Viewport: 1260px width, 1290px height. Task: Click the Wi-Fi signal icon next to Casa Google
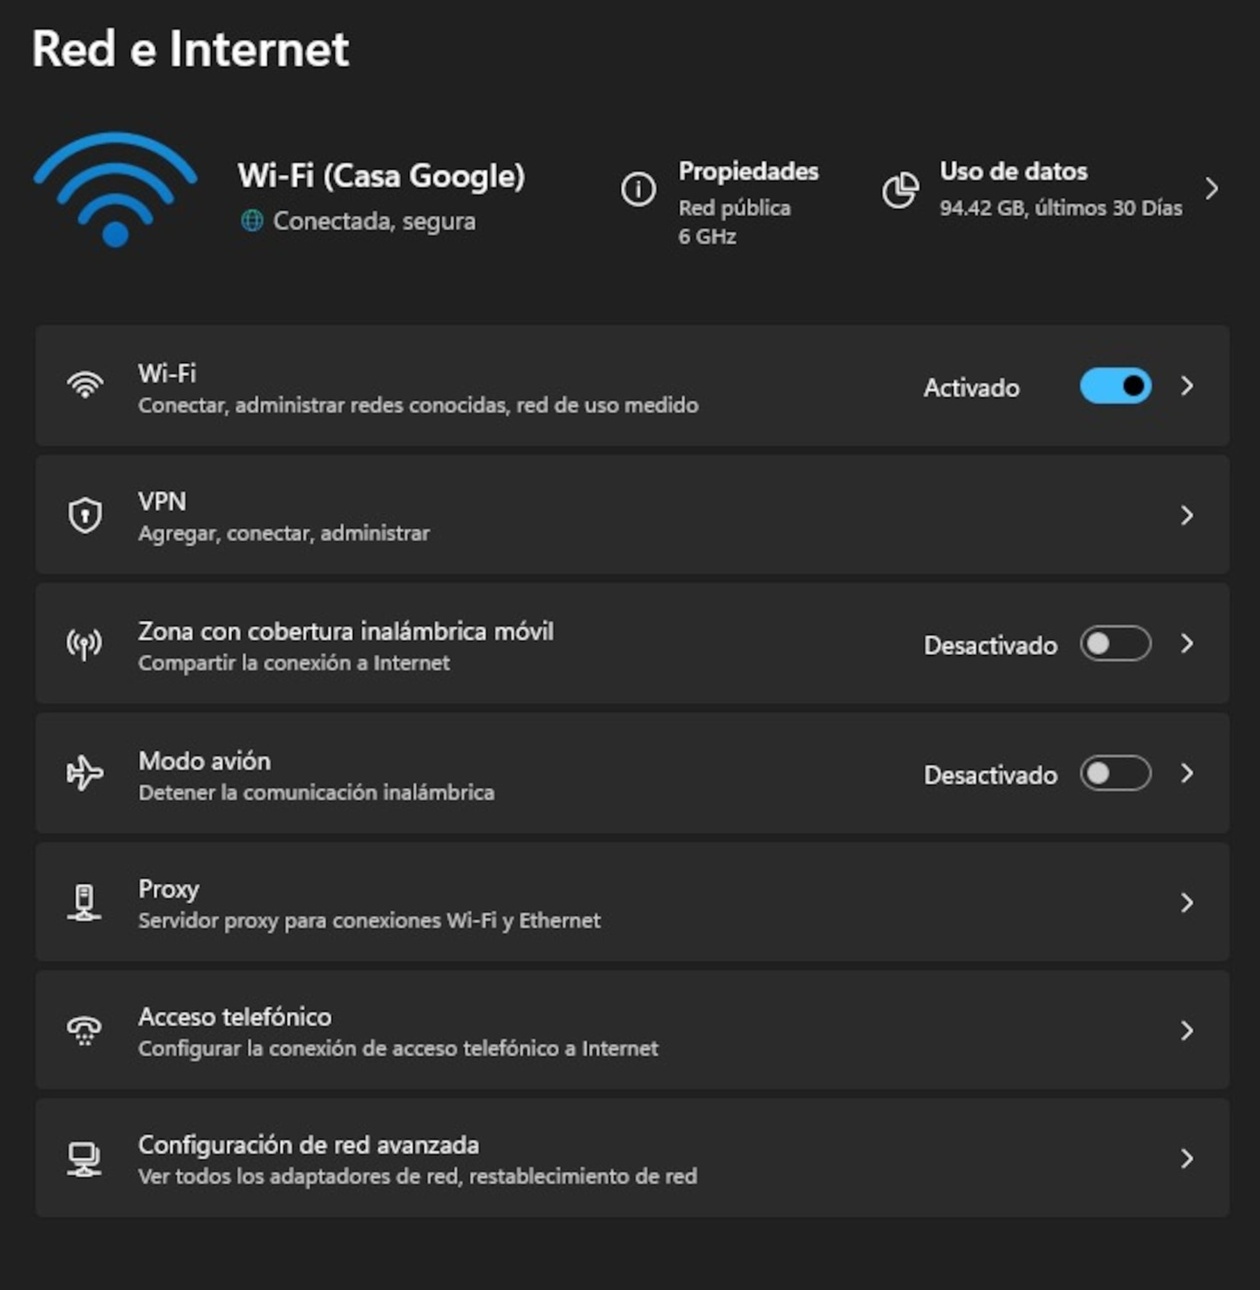(115, 190)
